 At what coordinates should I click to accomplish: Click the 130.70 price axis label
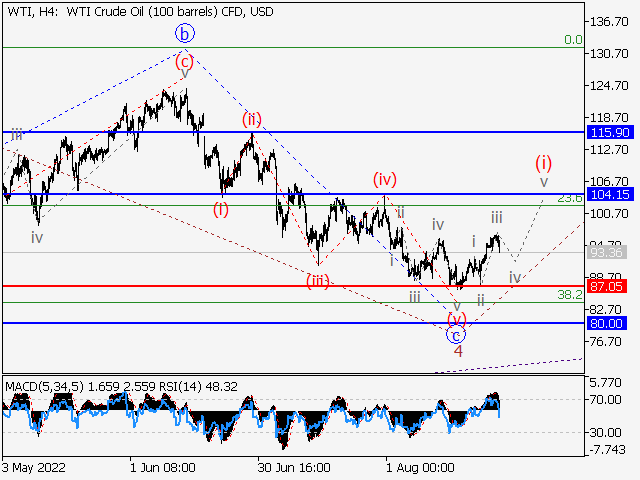pyautogui.click(x=609, y=53)
